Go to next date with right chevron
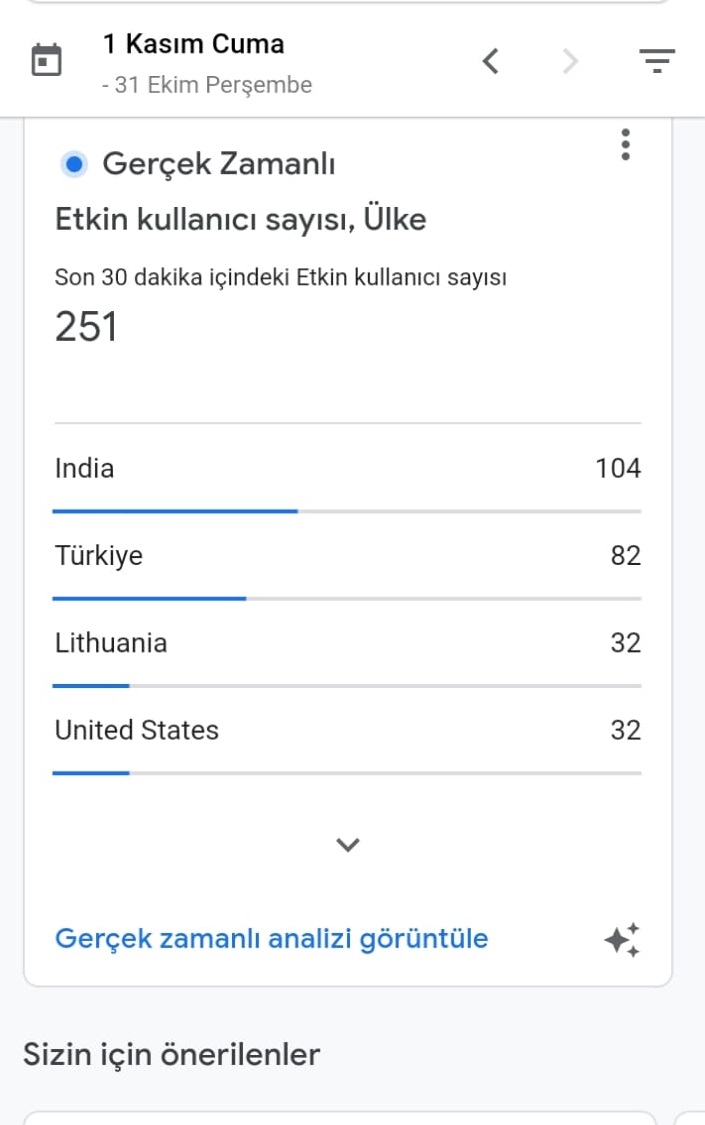The height and width of the screenshot is (1125, 705). [x=570, y=61]
